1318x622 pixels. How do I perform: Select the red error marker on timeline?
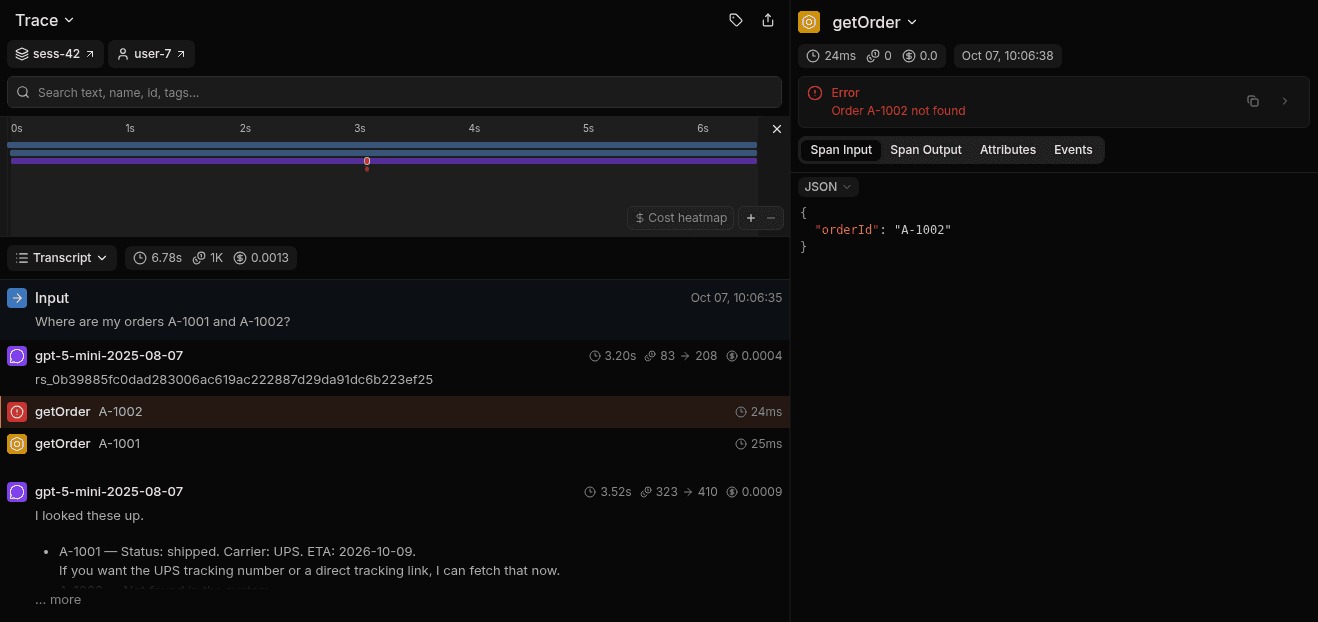(x=367, y=161)
